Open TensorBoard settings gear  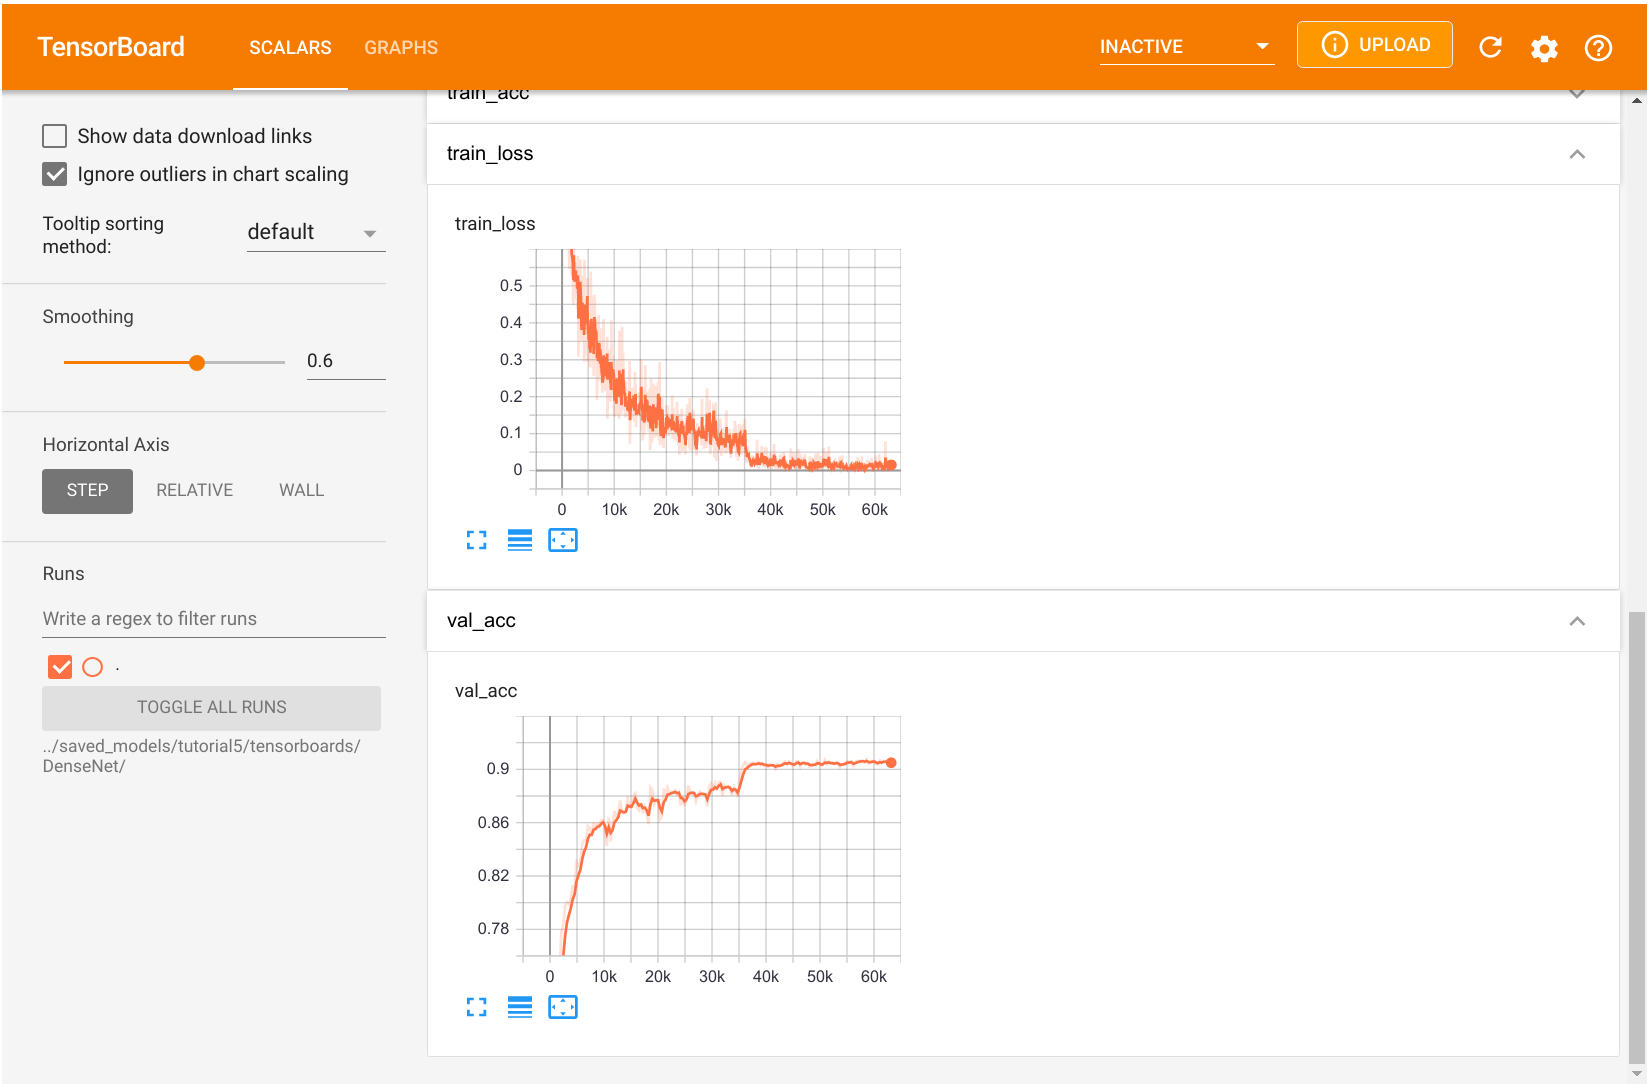(x=1544, y=47)
